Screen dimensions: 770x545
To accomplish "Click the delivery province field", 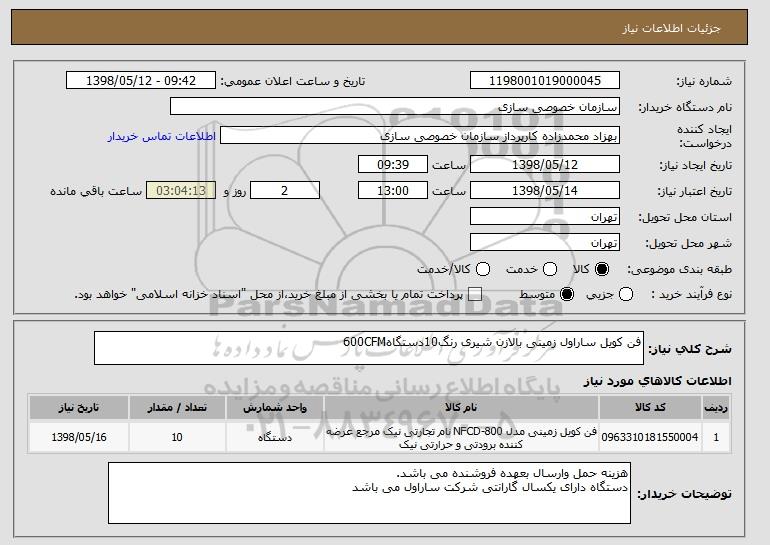I will click(545, 217).
